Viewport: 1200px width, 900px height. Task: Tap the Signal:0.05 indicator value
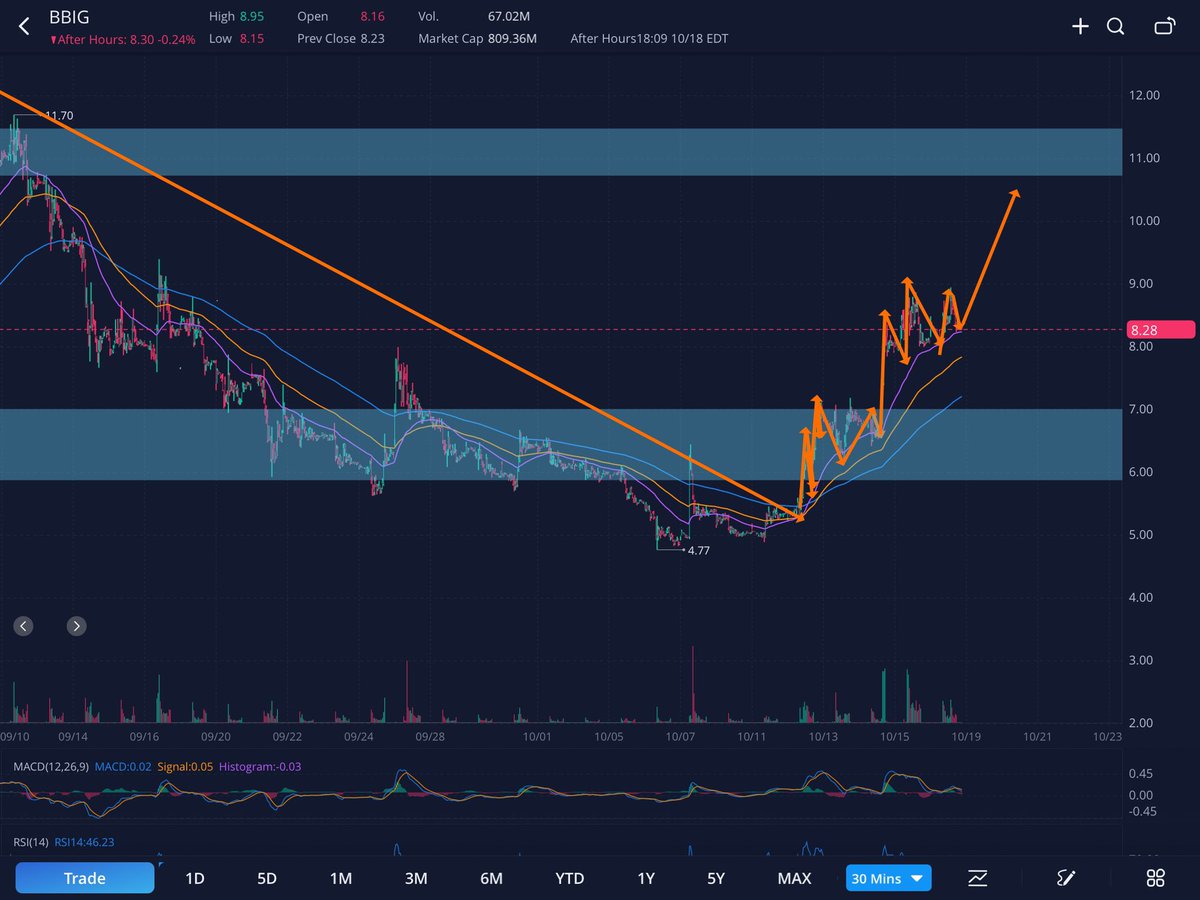pyautogui.click(x=186, y=766)
